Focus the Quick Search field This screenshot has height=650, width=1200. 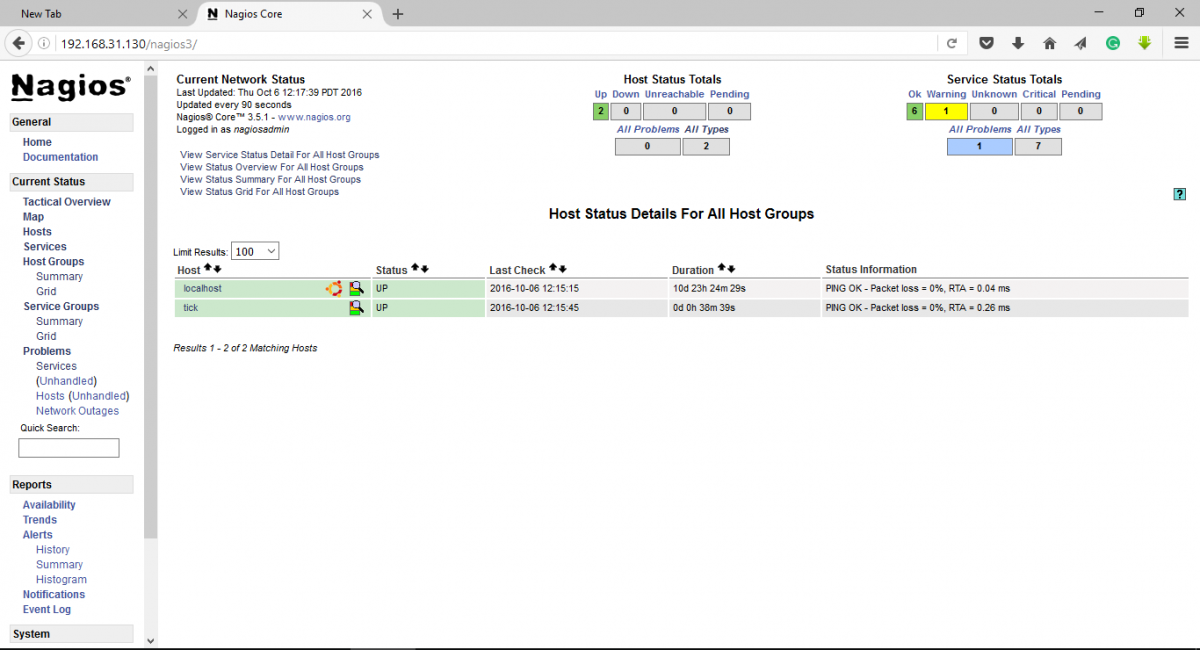tap(69, 448)
